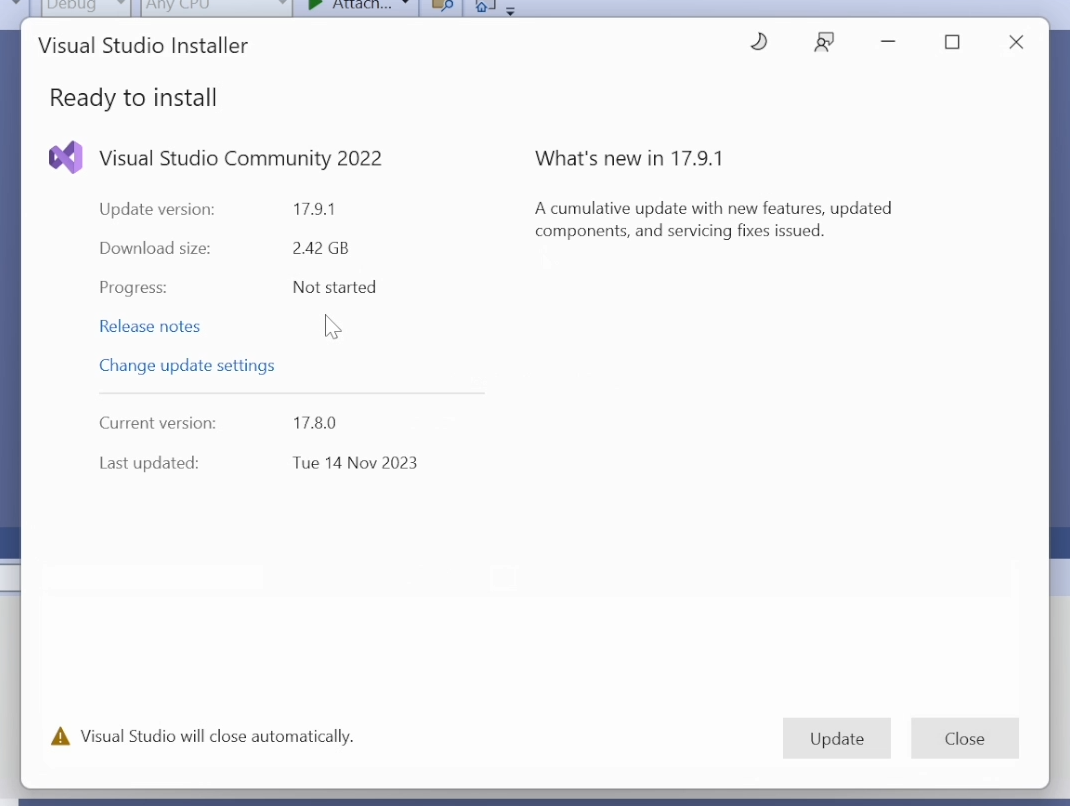Click the Visual Studio Installer title text
The width and height of the screenshot is (1070, 806).
[x=143, y=46]
